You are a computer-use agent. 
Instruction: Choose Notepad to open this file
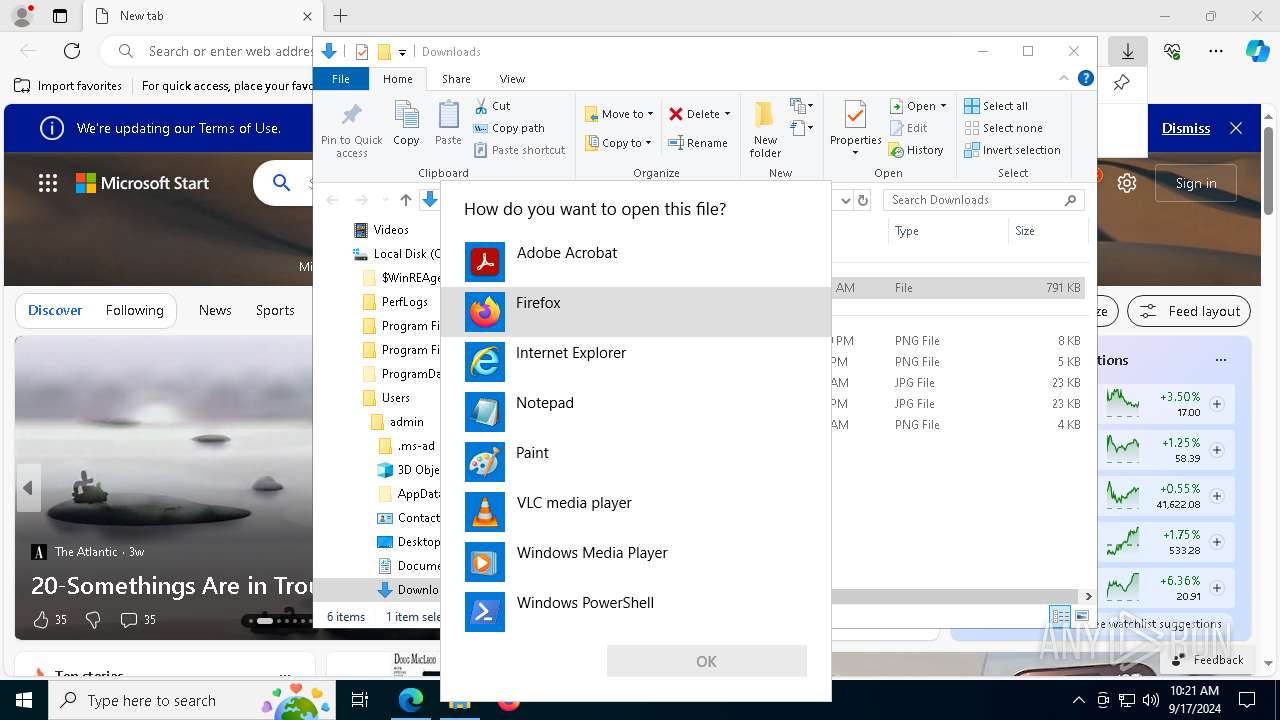pyautogui.click(x=636, y=412)
